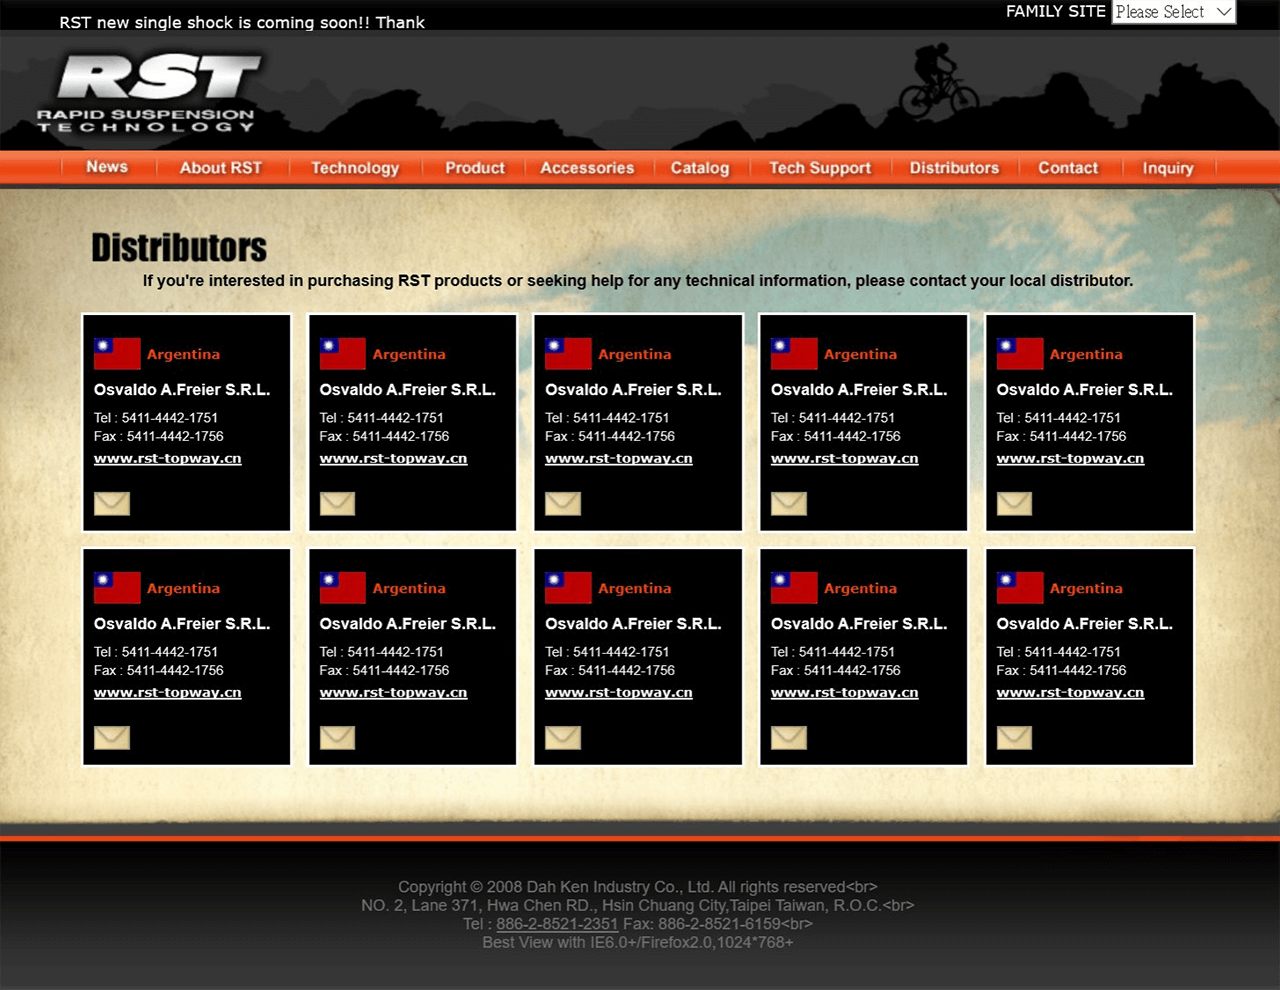Click the flag icon in top-row fourth card
1280x990 pixels.
pyautogui.click(x=794, y=354)
